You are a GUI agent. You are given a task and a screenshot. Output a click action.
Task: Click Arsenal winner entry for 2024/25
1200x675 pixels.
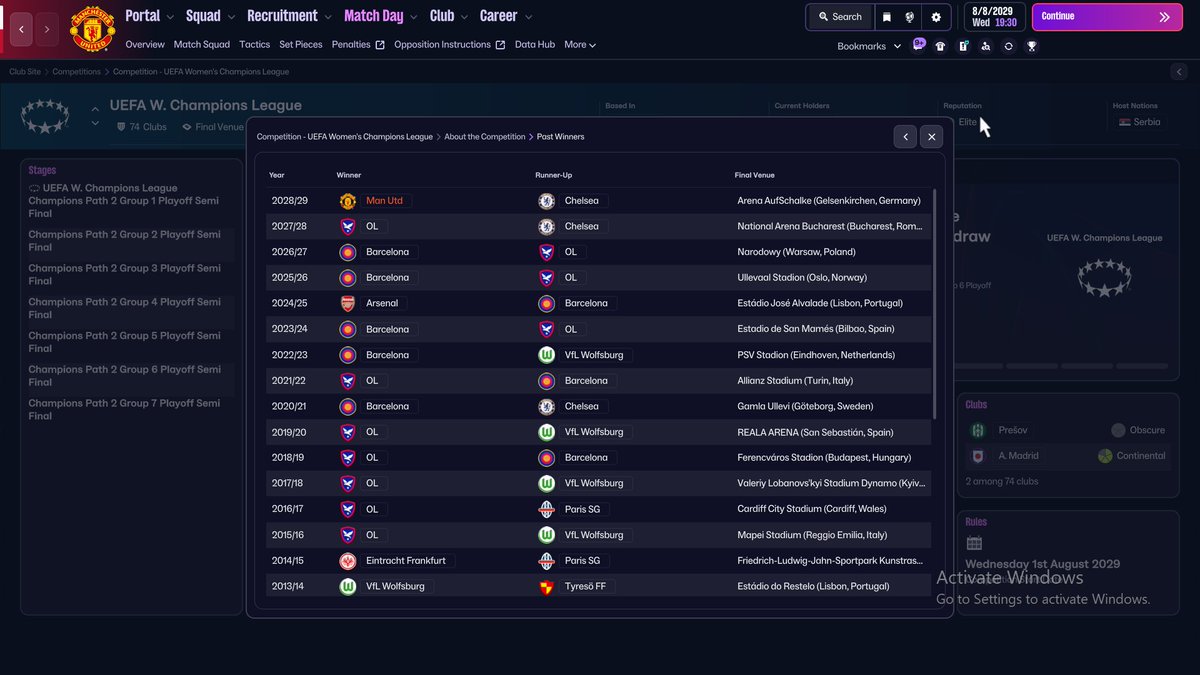(x=382, y=303)
